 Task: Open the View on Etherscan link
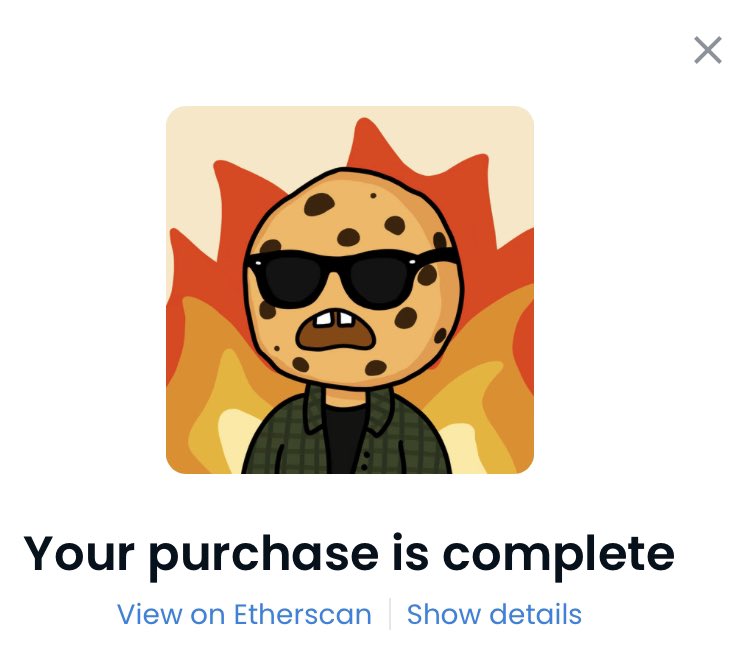pyautogui.click(x=244, y=614)
